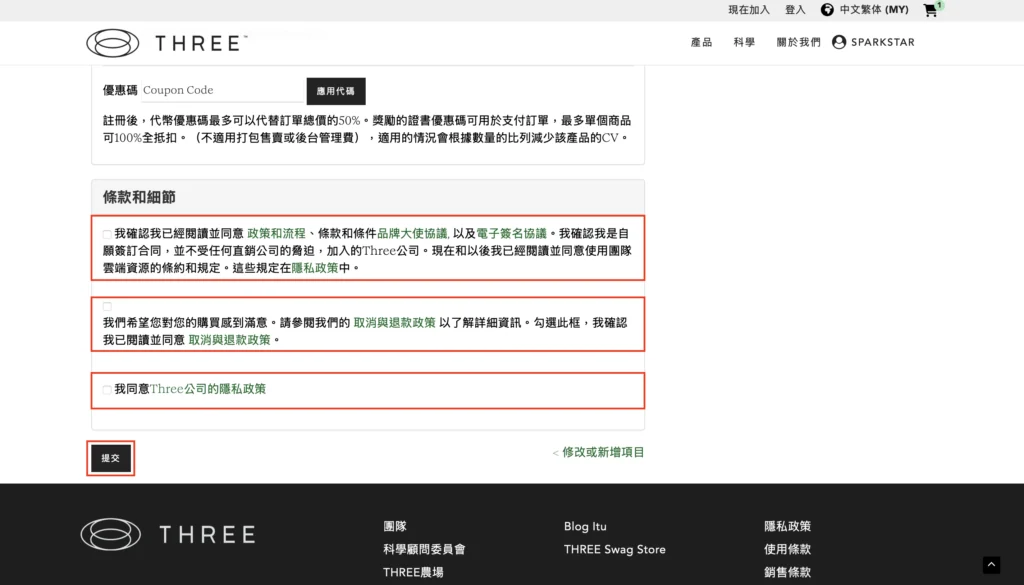The height and width of the screenshot is (585, 1024).
Task: Click the THREE logo in header
Action: [x=167, y=43]
